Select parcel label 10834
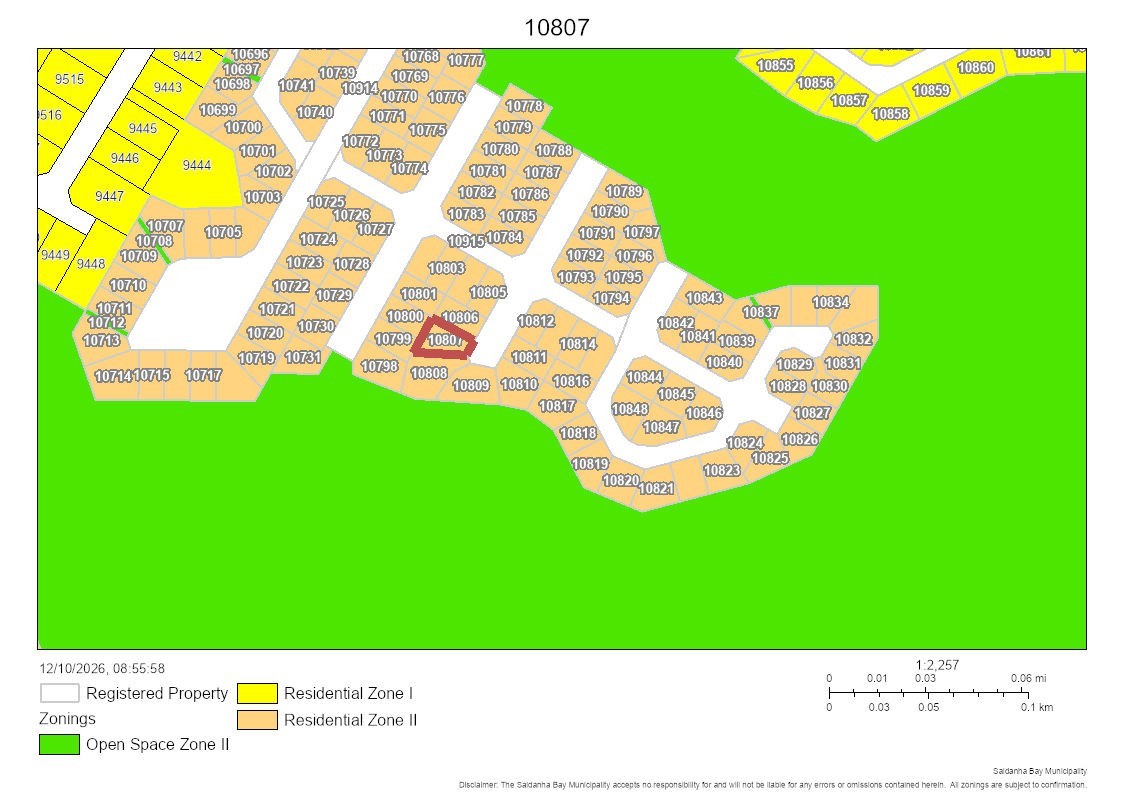Viewport: 1123px width, 794px height. (x=831, y=302)
